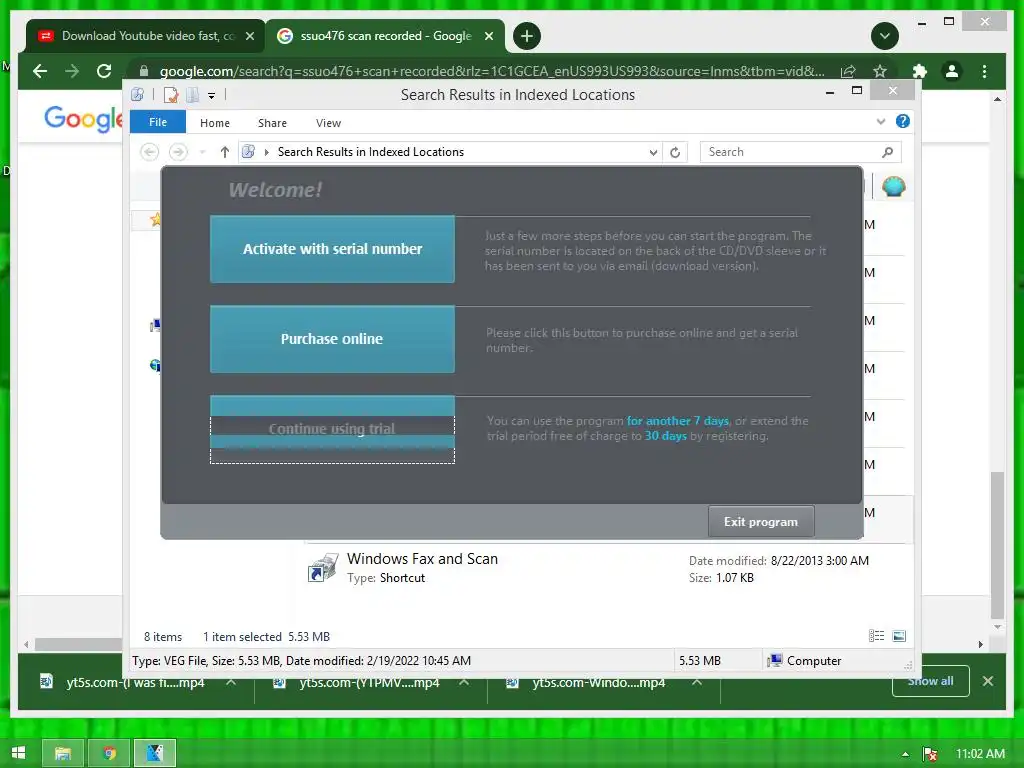Open the Share ribbon tab in Explorer

pyautogui.click(x=272, y=123)
